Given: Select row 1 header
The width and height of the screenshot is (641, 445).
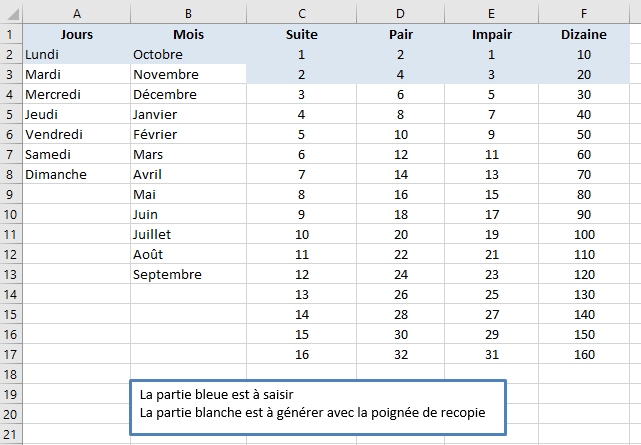Looking at the screenshot, I should click(10, 34).
